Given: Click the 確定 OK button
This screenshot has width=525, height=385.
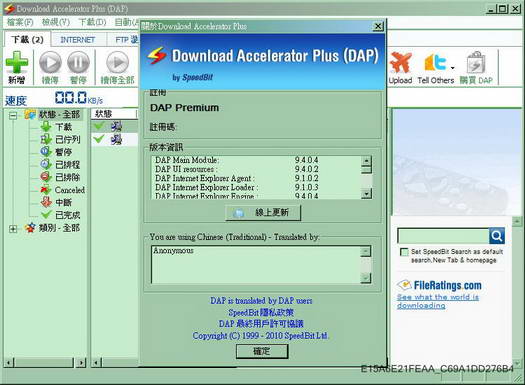Looking at the screenshot, I should (262, 351).
